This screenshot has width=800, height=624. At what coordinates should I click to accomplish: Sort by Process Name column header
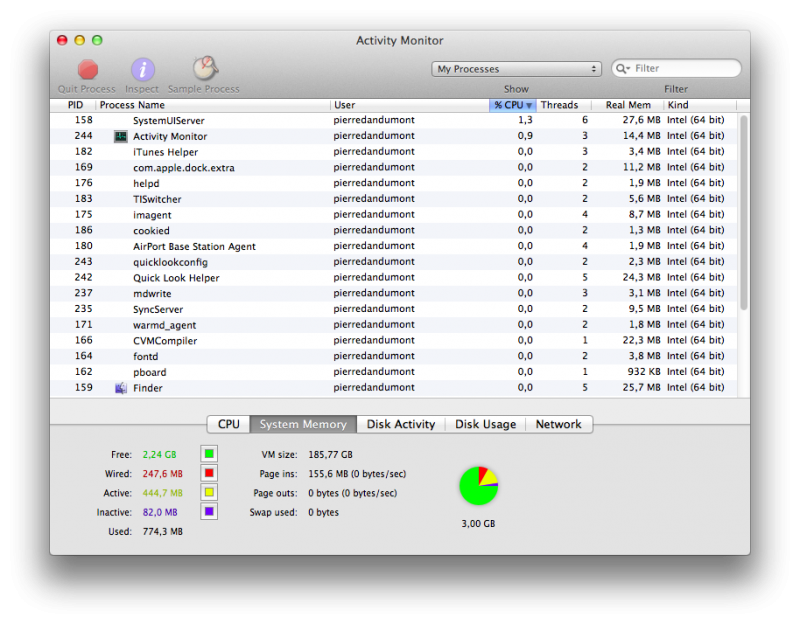click(x=213, y=105)
